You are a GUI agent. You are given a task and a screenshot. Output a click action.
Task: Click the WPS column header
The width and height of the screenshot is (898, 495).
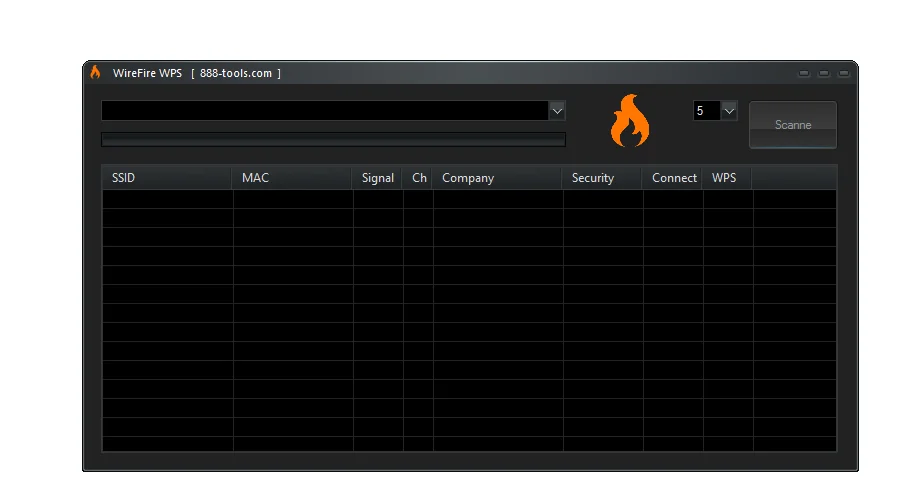point(726,178)
